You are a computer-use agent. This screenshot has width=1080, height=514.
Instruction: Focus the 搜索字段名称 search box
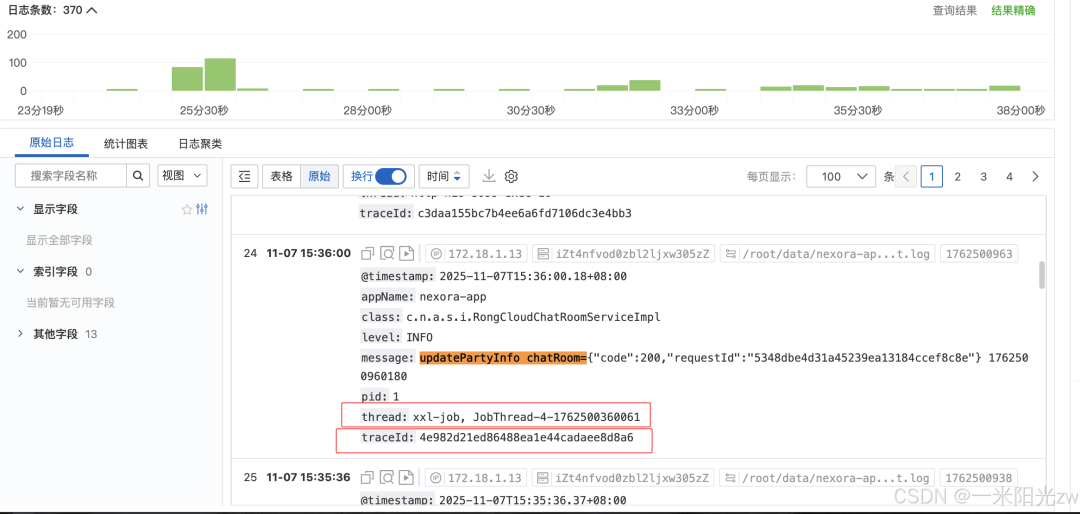71,176
